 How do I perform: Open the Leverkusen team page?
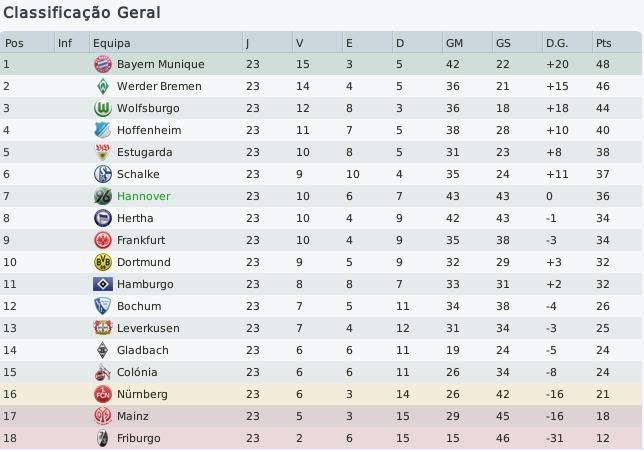[148, 328]
